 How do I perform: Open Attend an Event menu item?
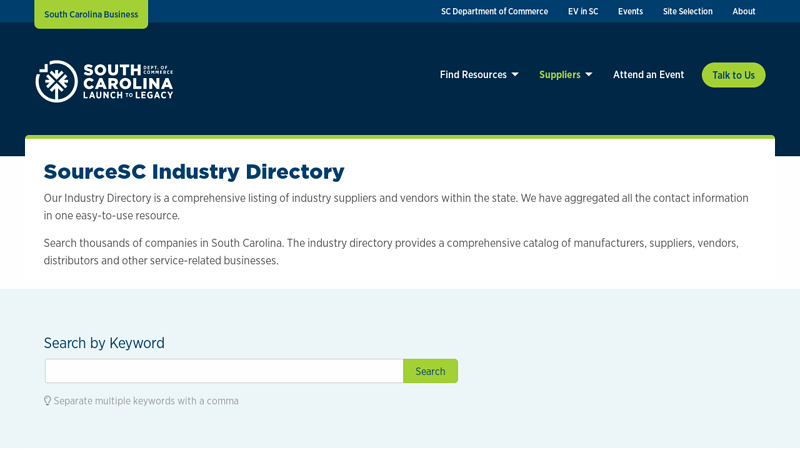click(648, 75)
